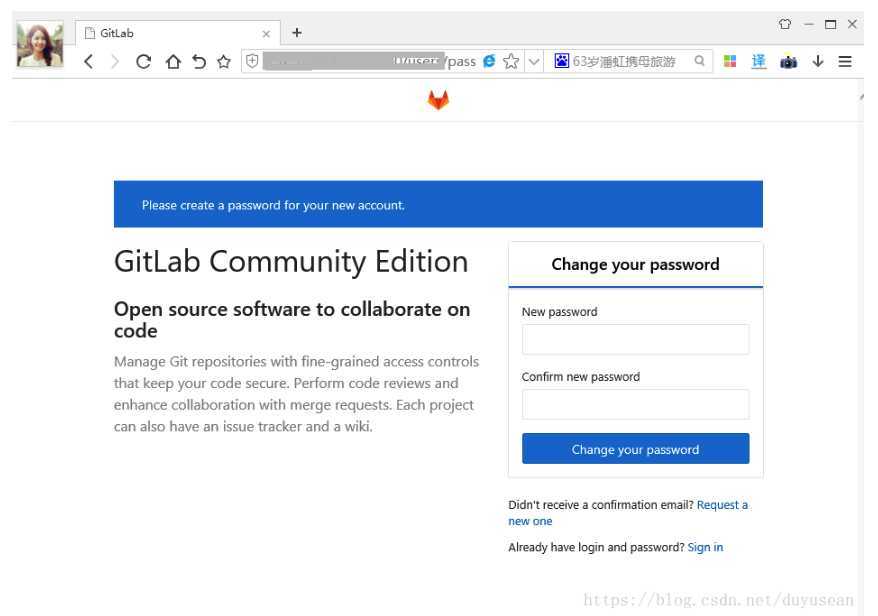Close the GitLab tab

266,34
